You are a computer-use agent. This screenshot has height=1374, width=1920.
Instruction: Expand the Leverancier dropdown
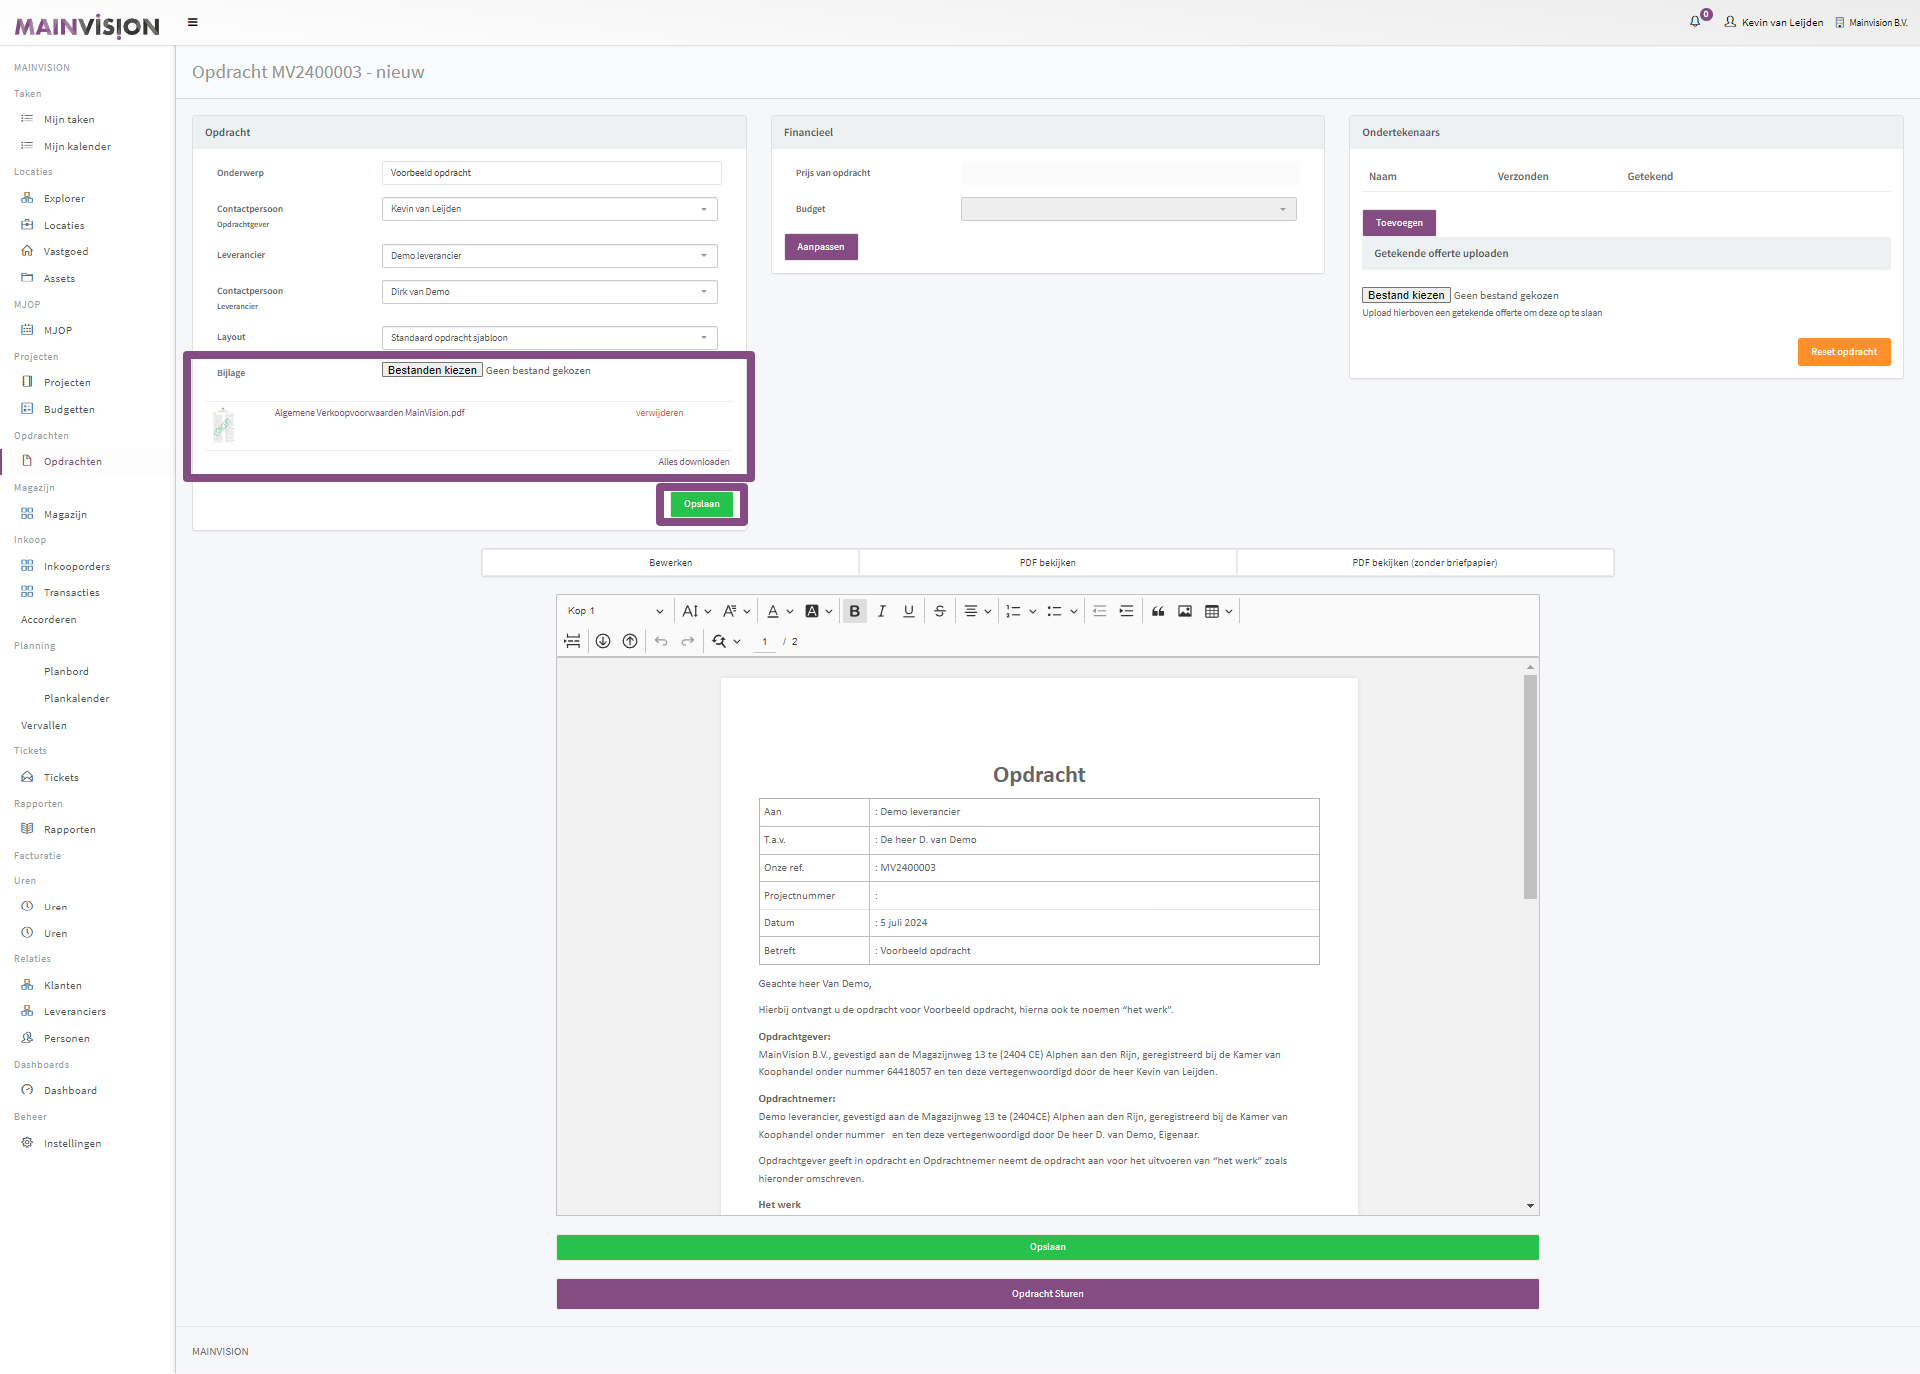[x=549, y=256]
